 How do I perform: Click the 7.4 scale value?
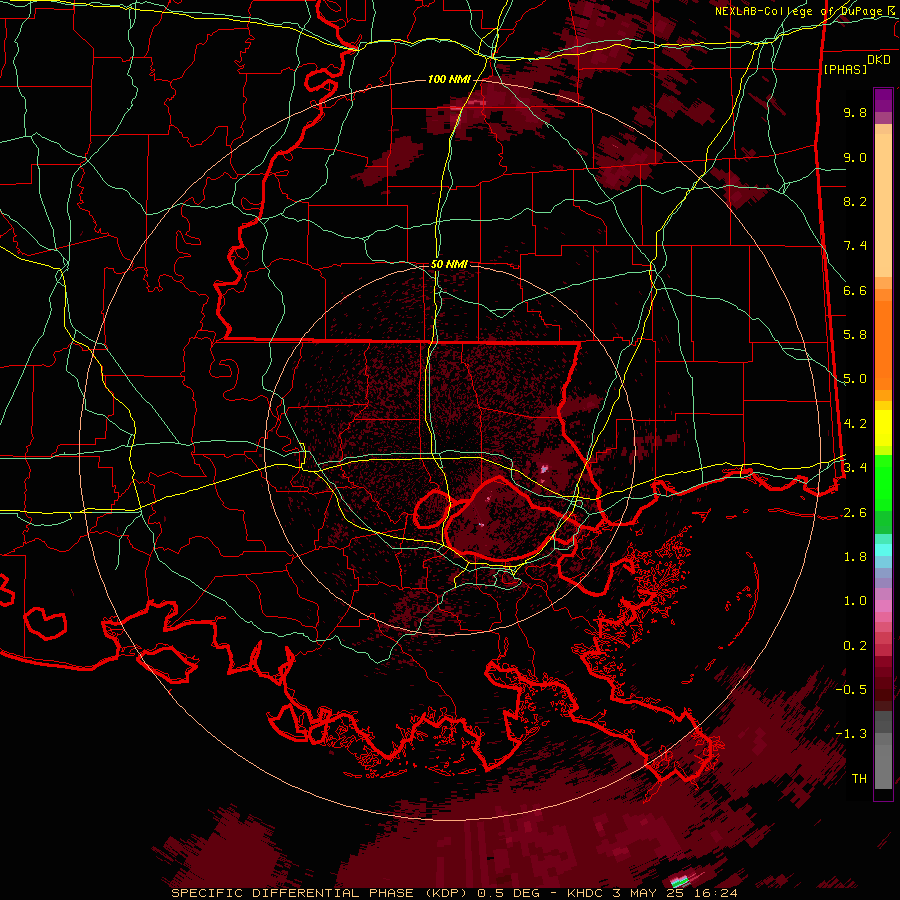coord(855,246)
